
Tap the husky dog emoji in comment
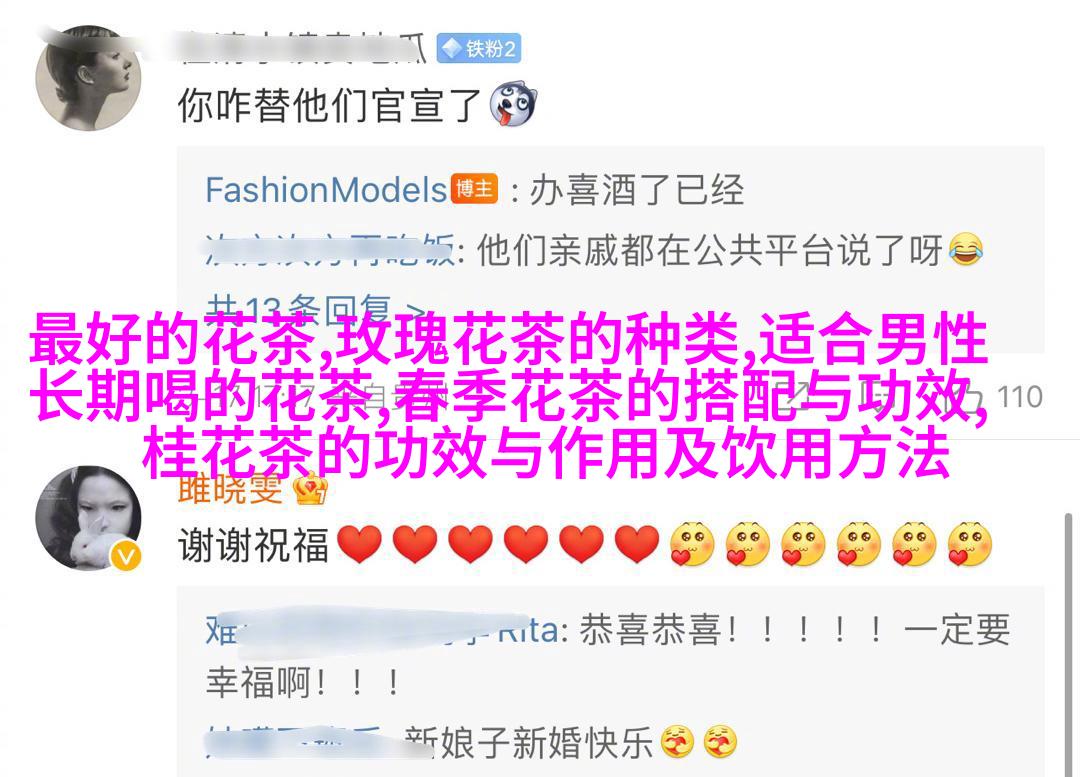[x=512, y=105]
